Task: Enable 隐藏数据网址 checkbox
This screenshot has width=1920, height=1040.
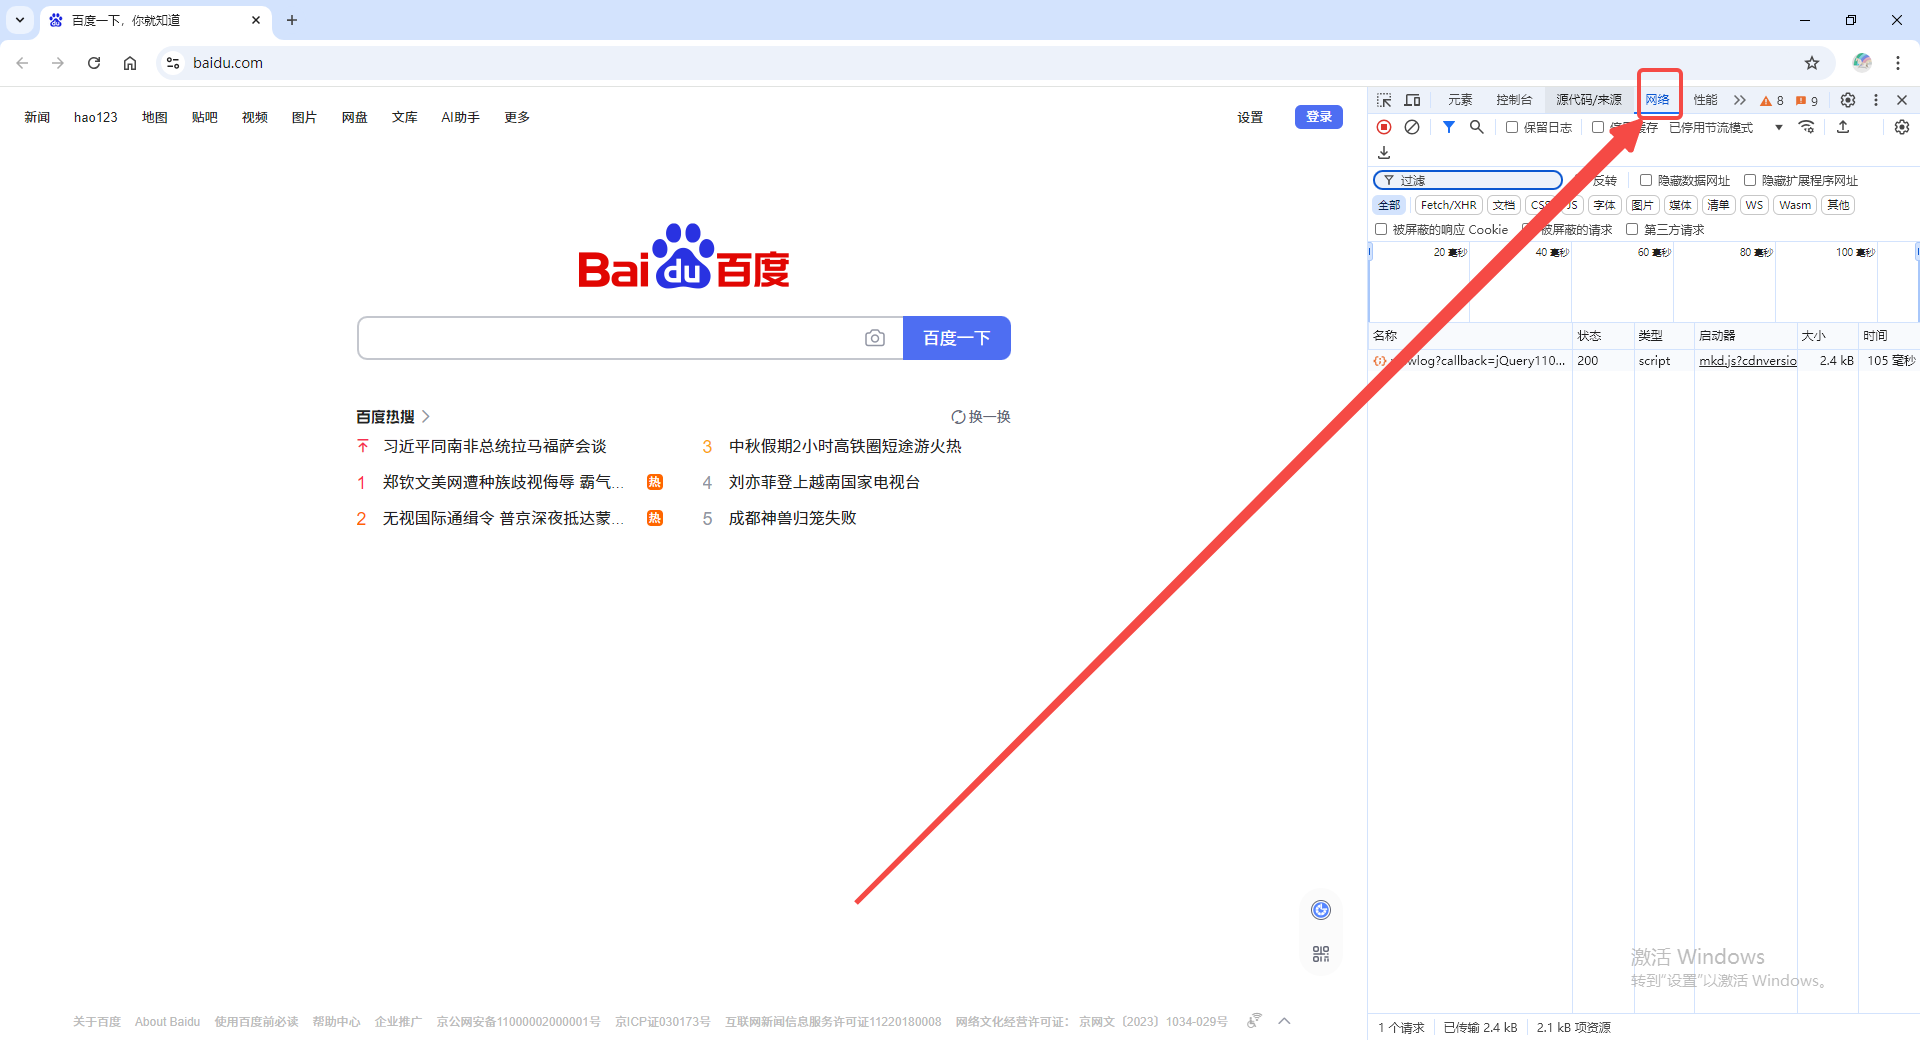Action: click(x=1646, y=180)
